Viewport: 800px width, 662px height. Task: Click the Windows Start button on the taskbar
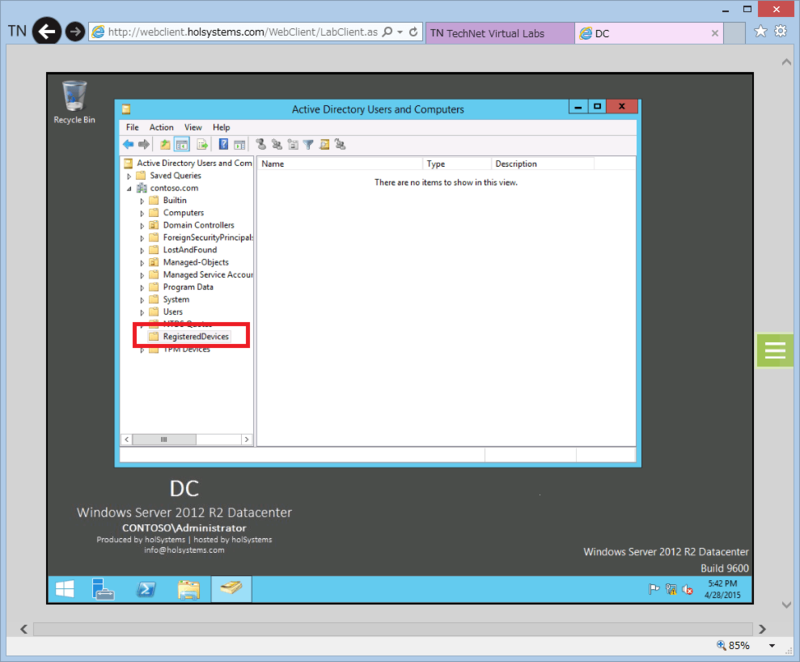[65, 590]
